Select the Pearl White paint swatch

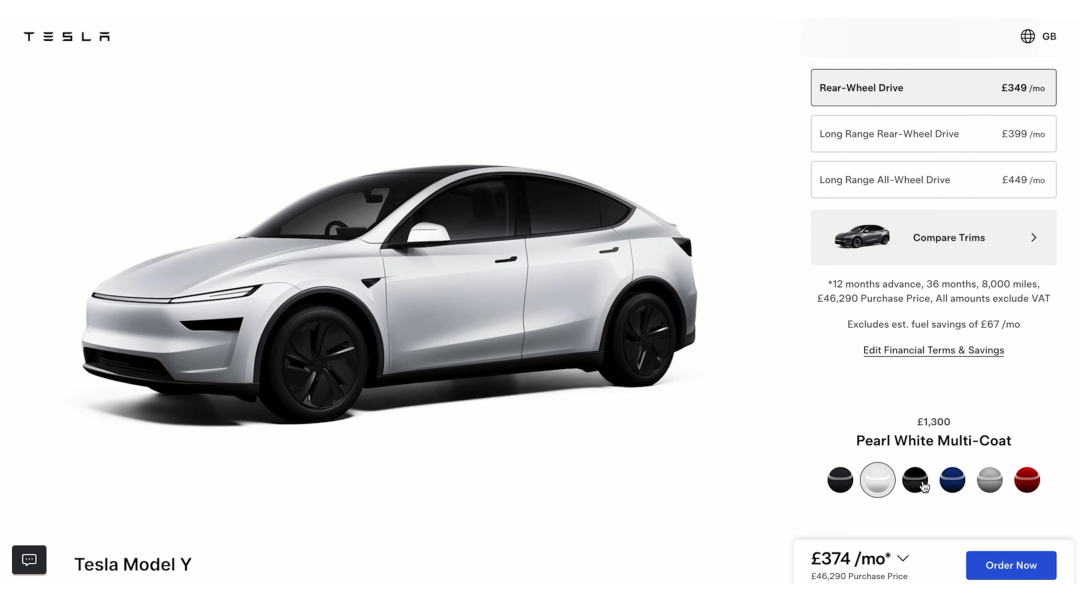coord(878,480)
